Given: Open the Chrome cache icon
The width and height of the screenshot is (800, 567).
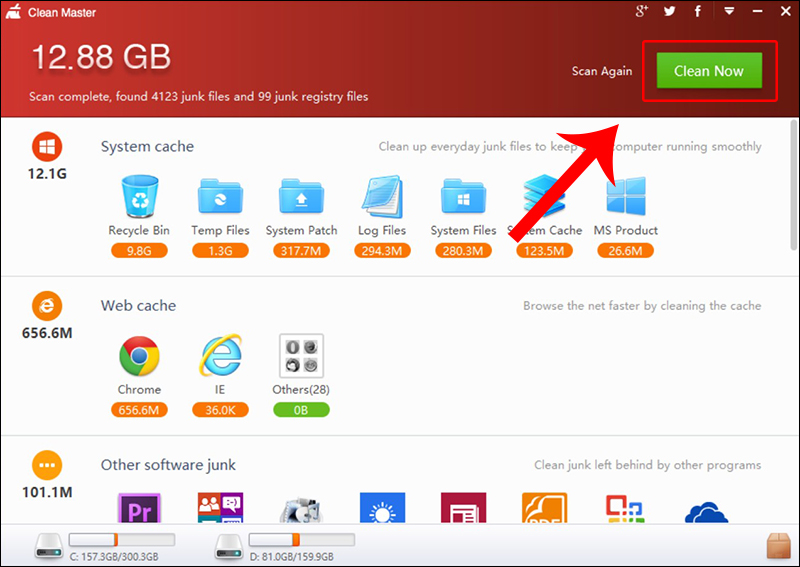Looking at the screenshot, I should pos(139,356).
